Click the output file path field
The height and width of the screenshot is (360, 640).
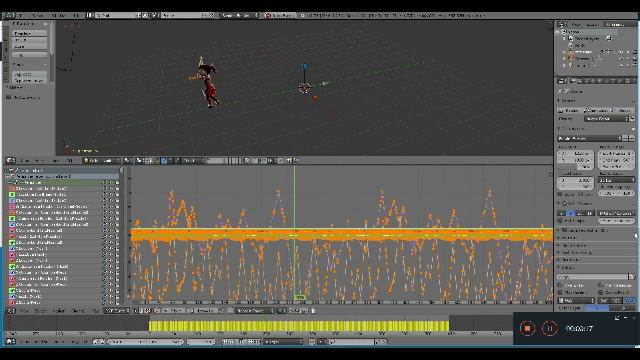(592, 277)
